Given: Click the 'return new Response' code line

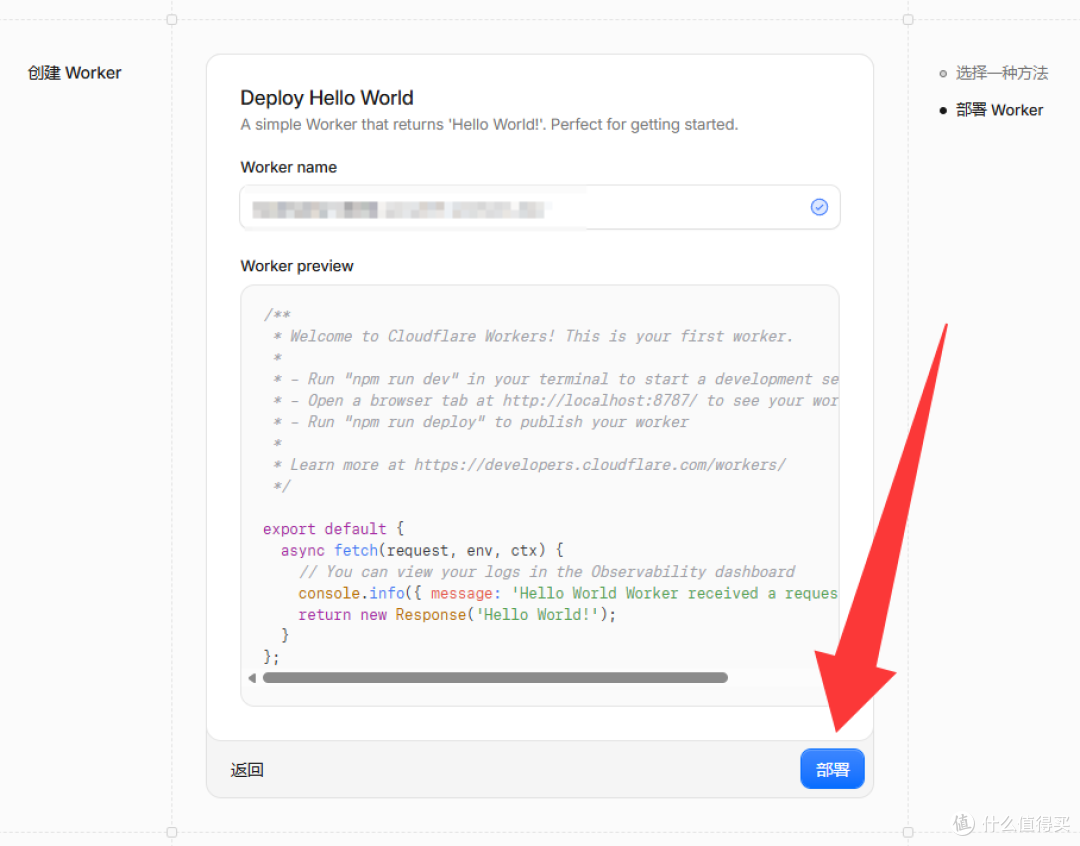Looking at the screenshot, I should [x=457, y=615].
